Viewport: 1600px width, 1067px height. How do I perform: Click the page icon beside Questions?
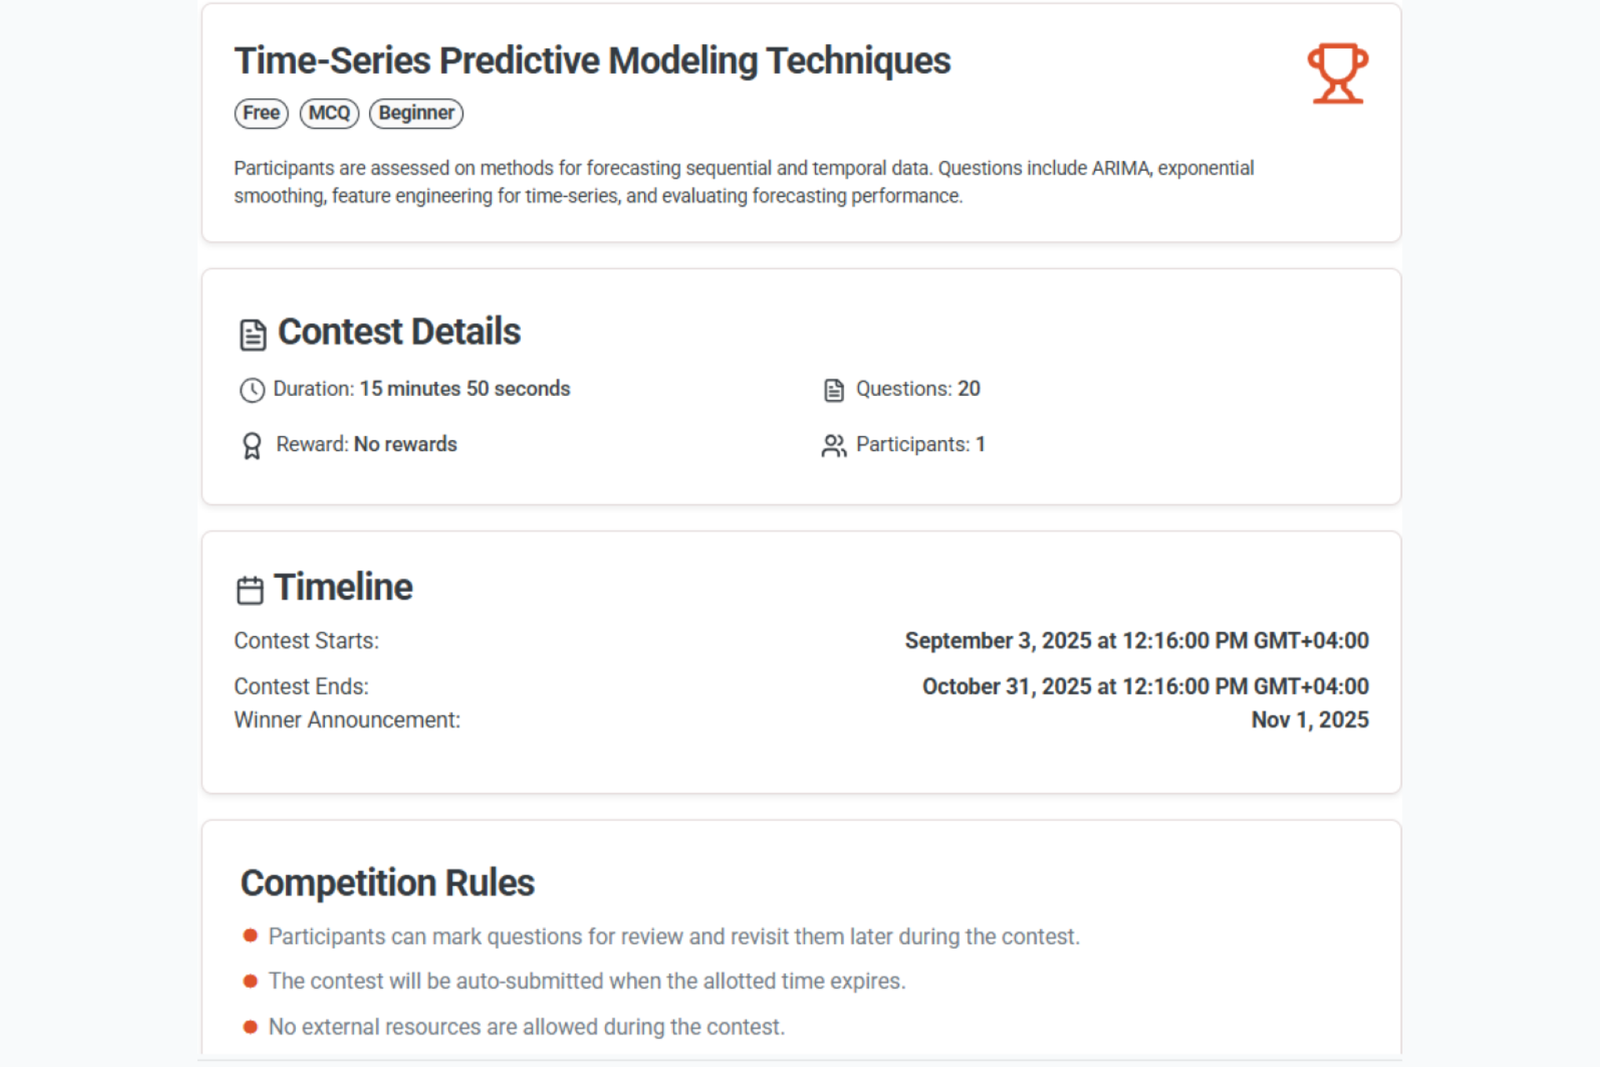click(x=834, y=390)
